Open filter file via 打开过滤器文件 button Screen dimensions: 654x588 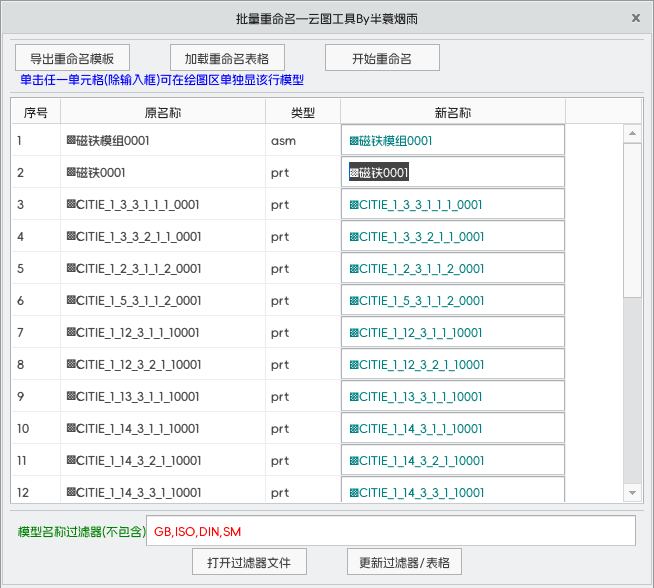pyautogui.click(x=249, y=562)
